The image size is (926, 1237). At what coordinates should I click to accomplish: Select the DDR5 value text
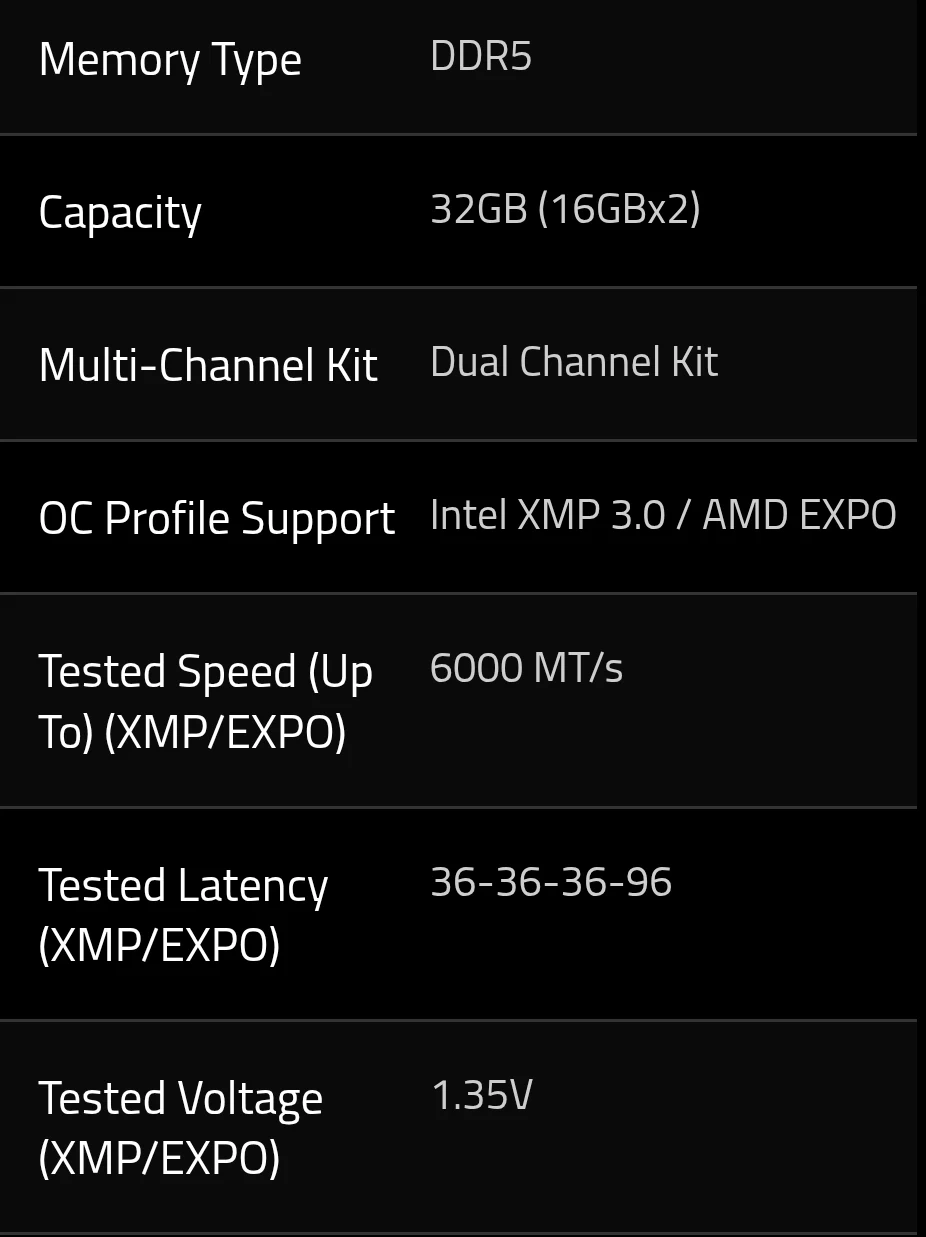[x=481, y=56]
